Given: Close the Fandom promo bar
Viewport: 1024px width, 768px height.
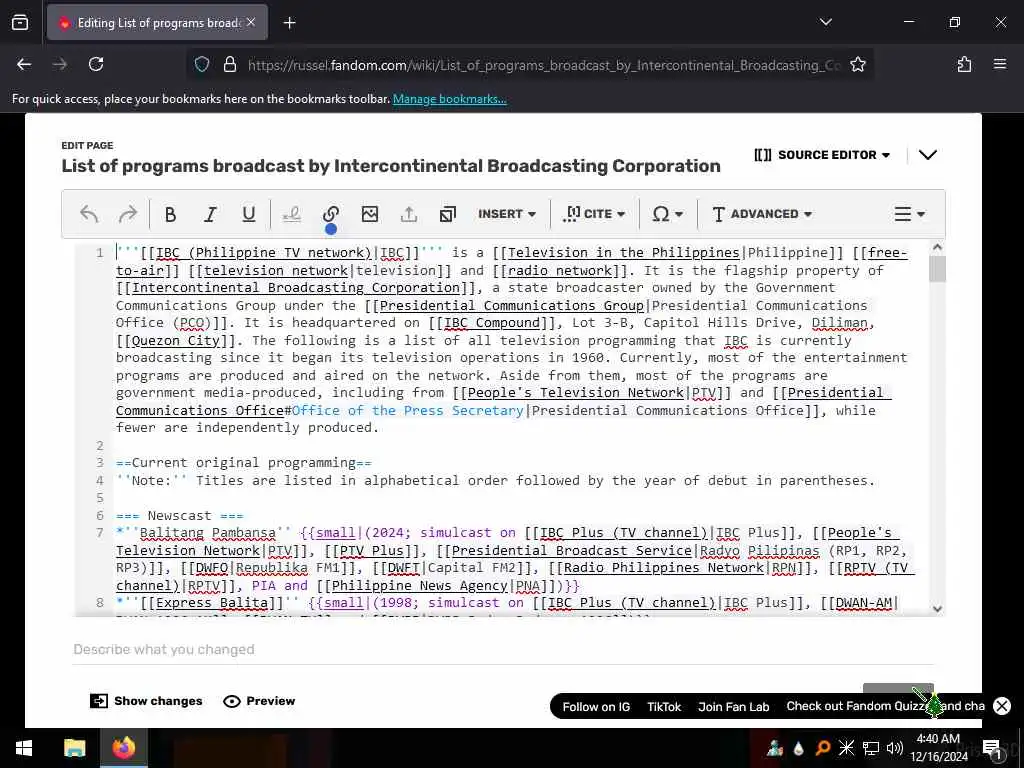Looking at the screenshot, I should pos(1002,706).
